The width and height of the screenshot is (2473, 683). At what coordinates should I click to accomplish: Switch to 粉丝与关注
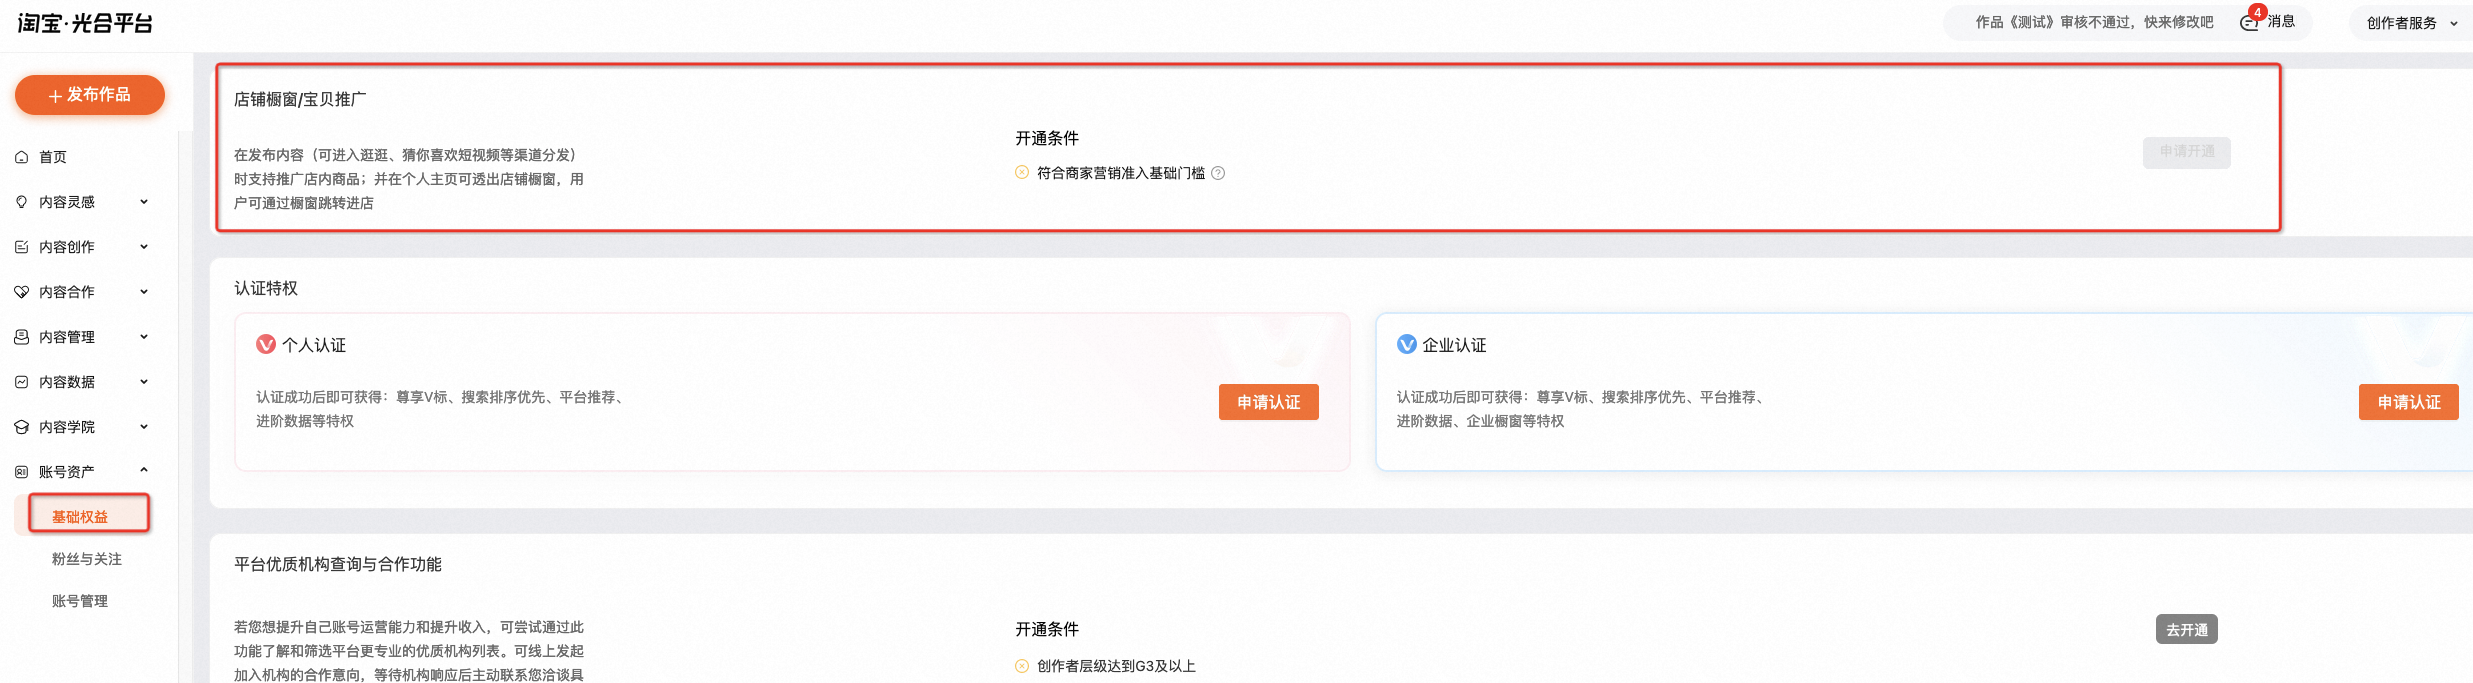[x=85, y=558]
